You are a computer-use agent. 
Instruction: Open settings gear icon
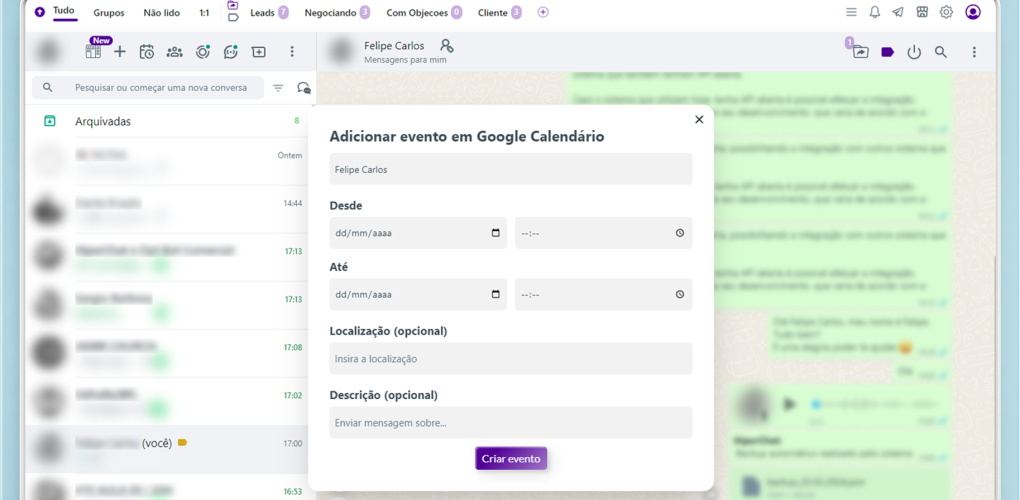(x=946, y=12)
